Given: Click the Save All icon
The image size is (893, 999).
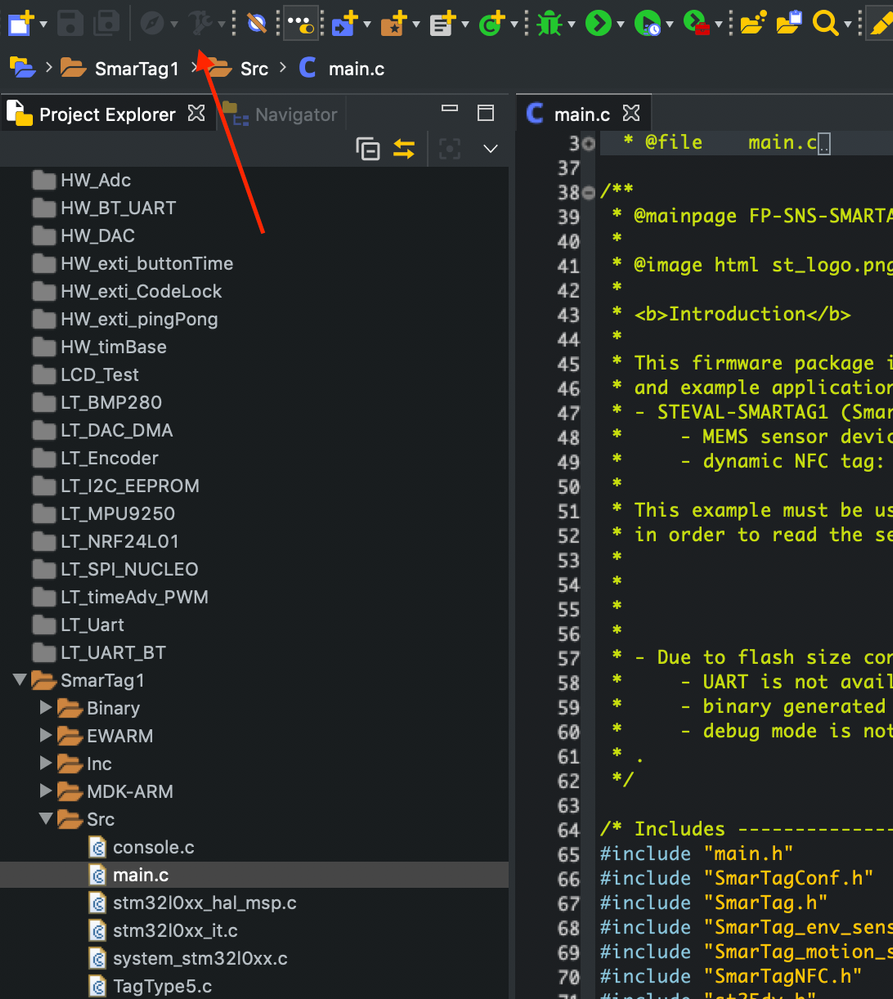Looking at the screenshot, I should [x=106, y=24].
